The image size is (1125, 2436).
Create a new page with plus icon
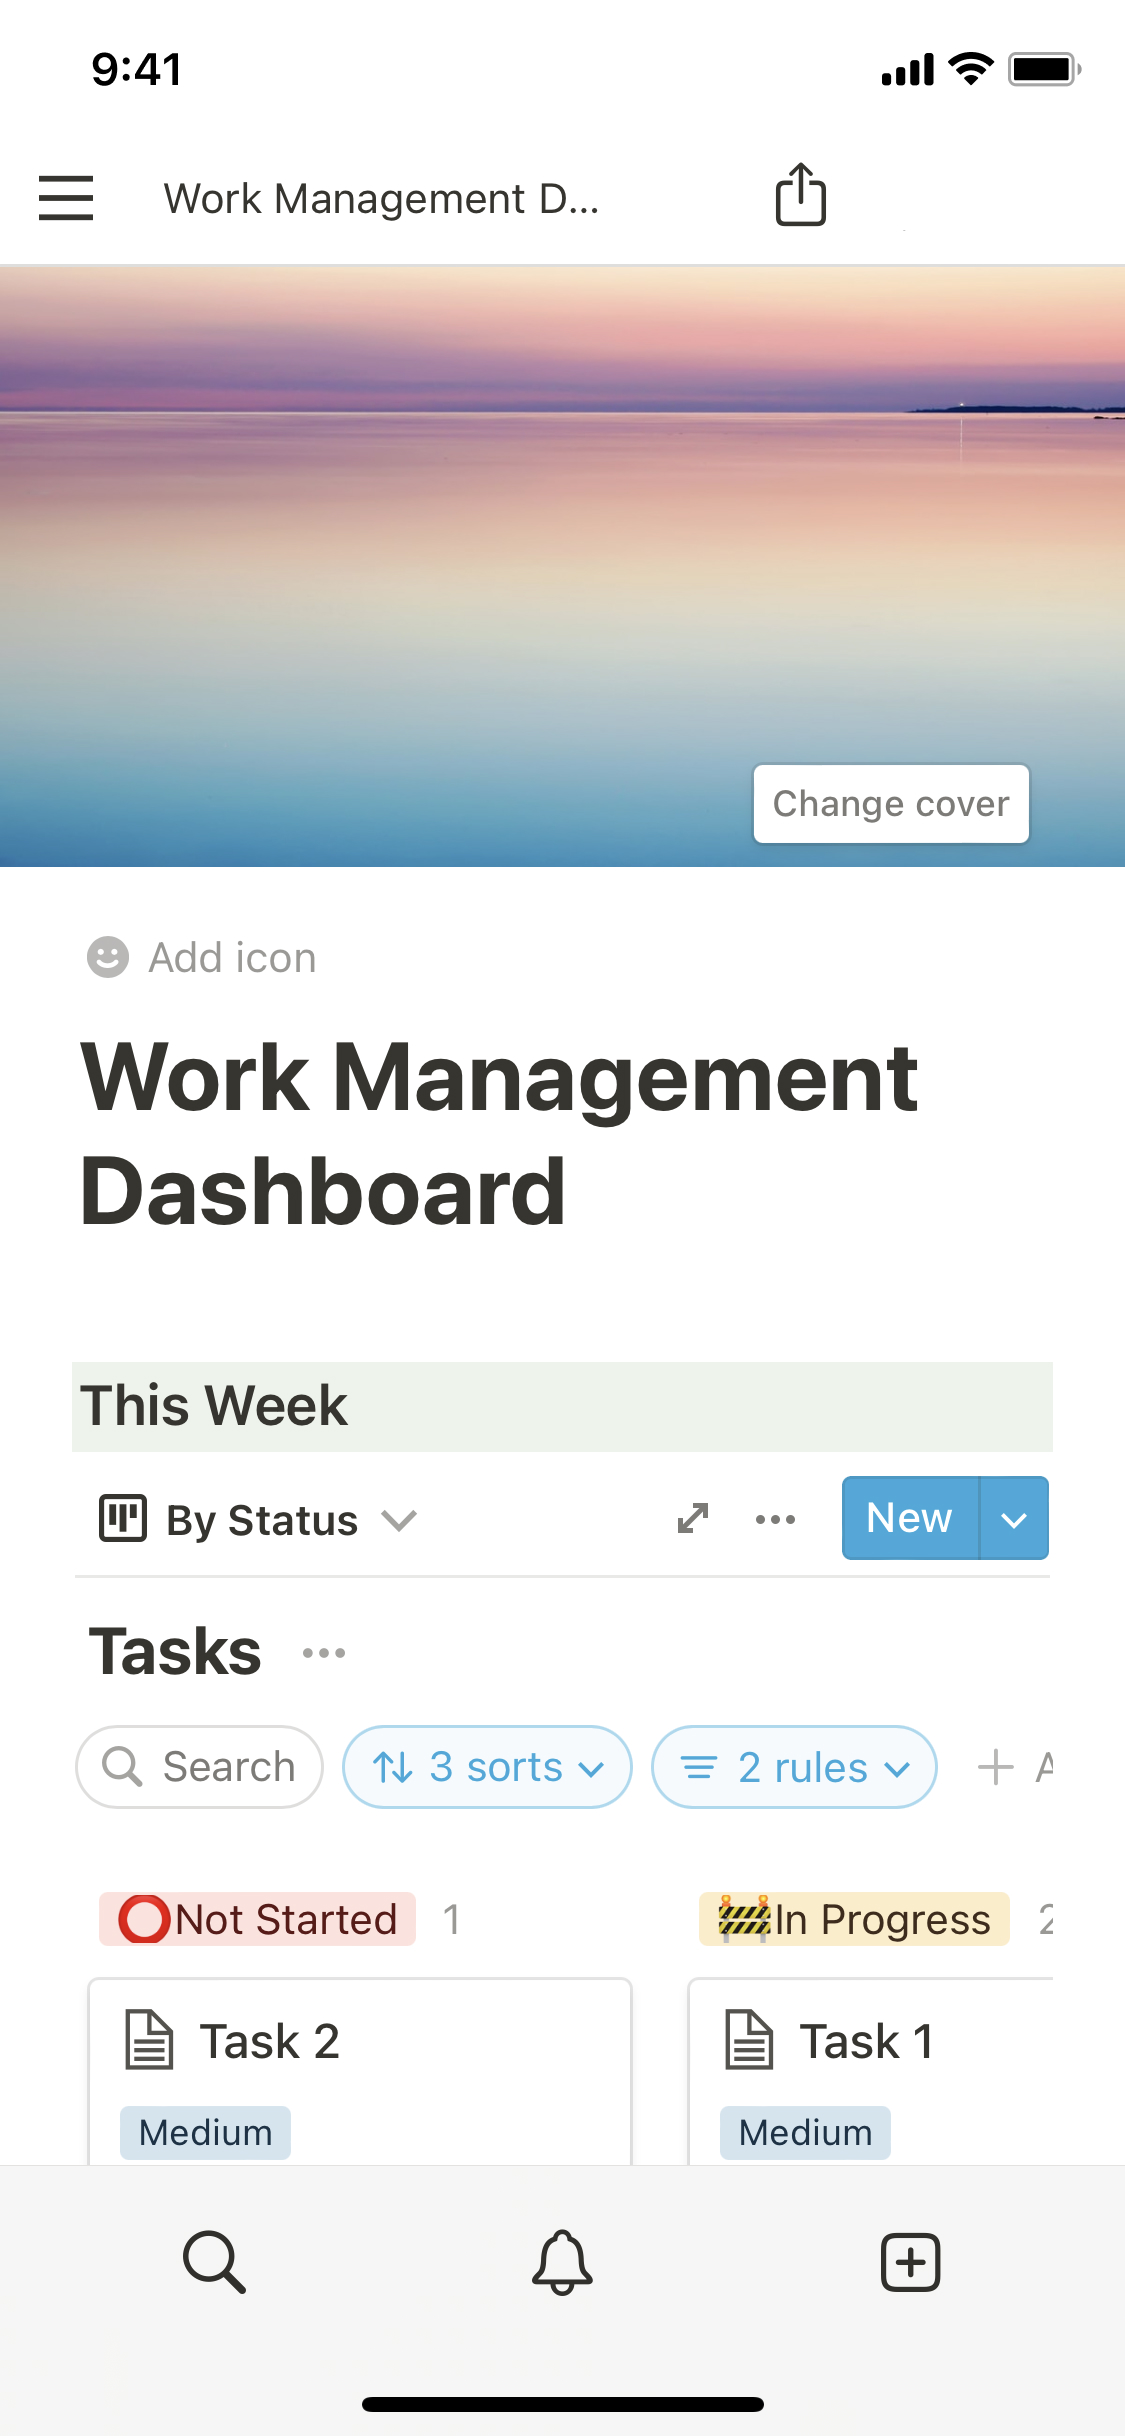pyautogui.click(x=910, y=2261)
